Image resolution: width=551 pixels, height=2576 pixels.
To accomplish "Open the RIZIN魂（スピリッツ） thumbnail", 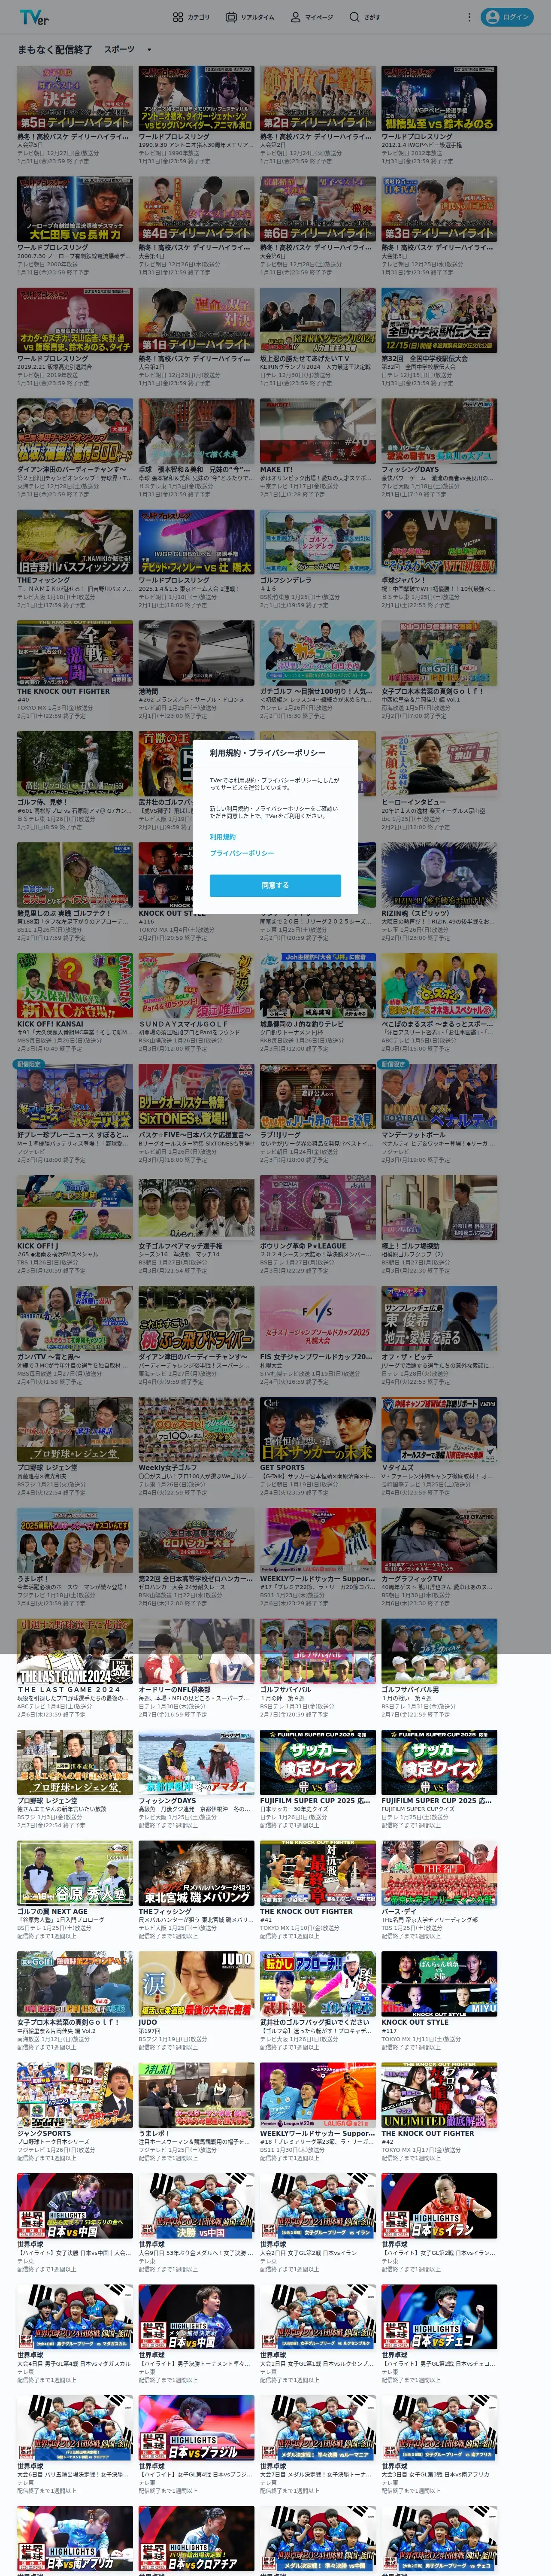I will pyautogui.click(x=439, y=875).
